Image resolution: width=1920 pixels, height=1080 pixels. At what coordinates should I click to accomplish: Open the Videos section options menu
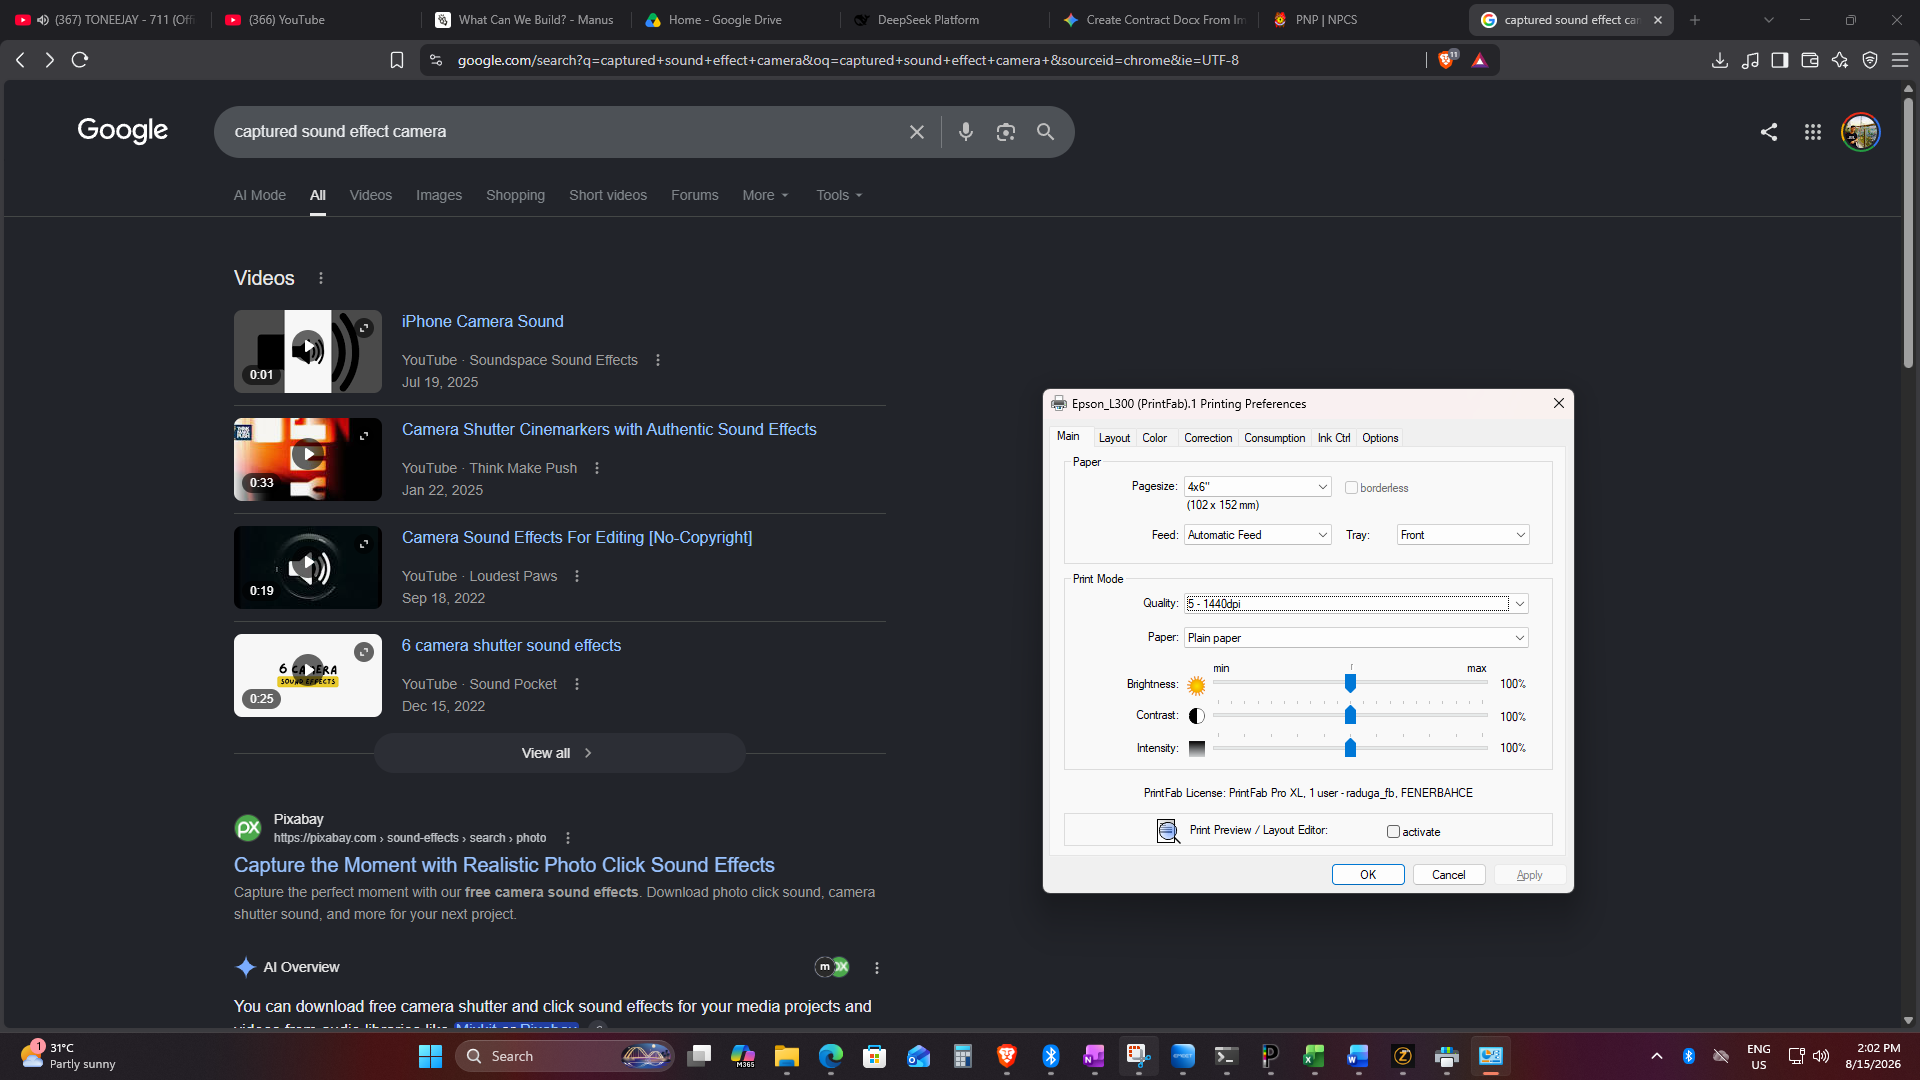click(x=321, y=278)
